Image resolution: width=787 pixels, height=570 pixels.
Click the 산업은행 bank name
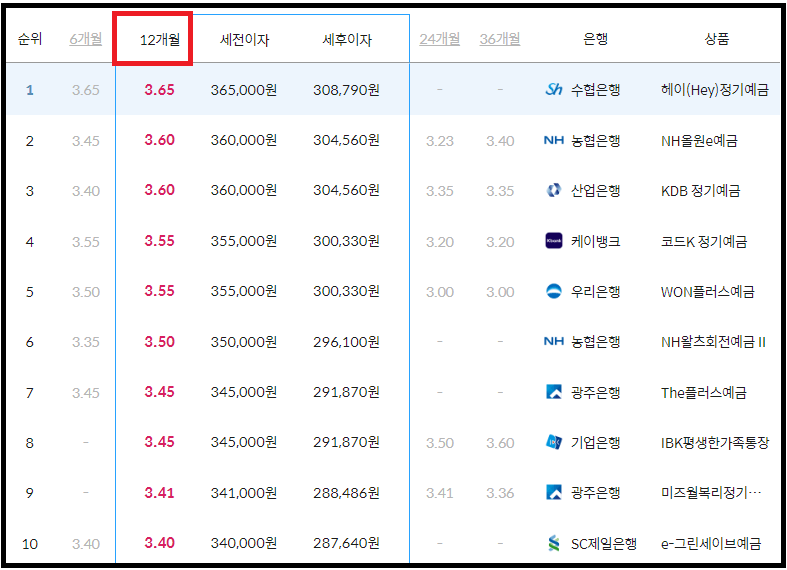click(596, 191)
